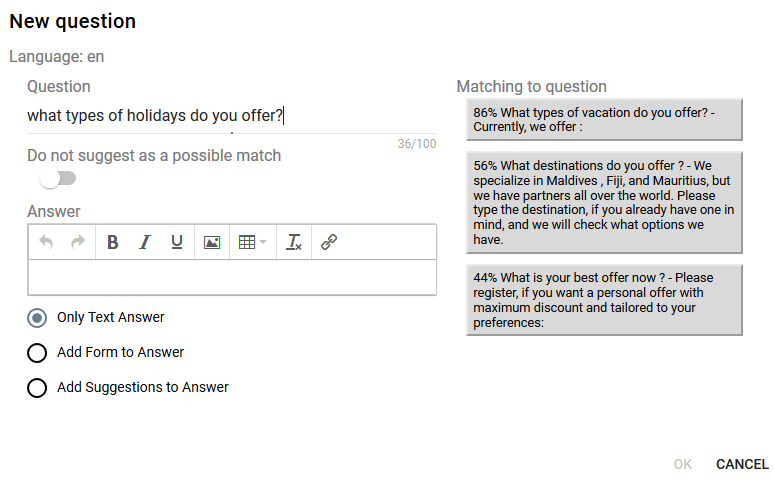Toggle italic formatting in answer editor
Image resolution: width=774 pixels, height=479 pixels.
(x=145, y=242)
